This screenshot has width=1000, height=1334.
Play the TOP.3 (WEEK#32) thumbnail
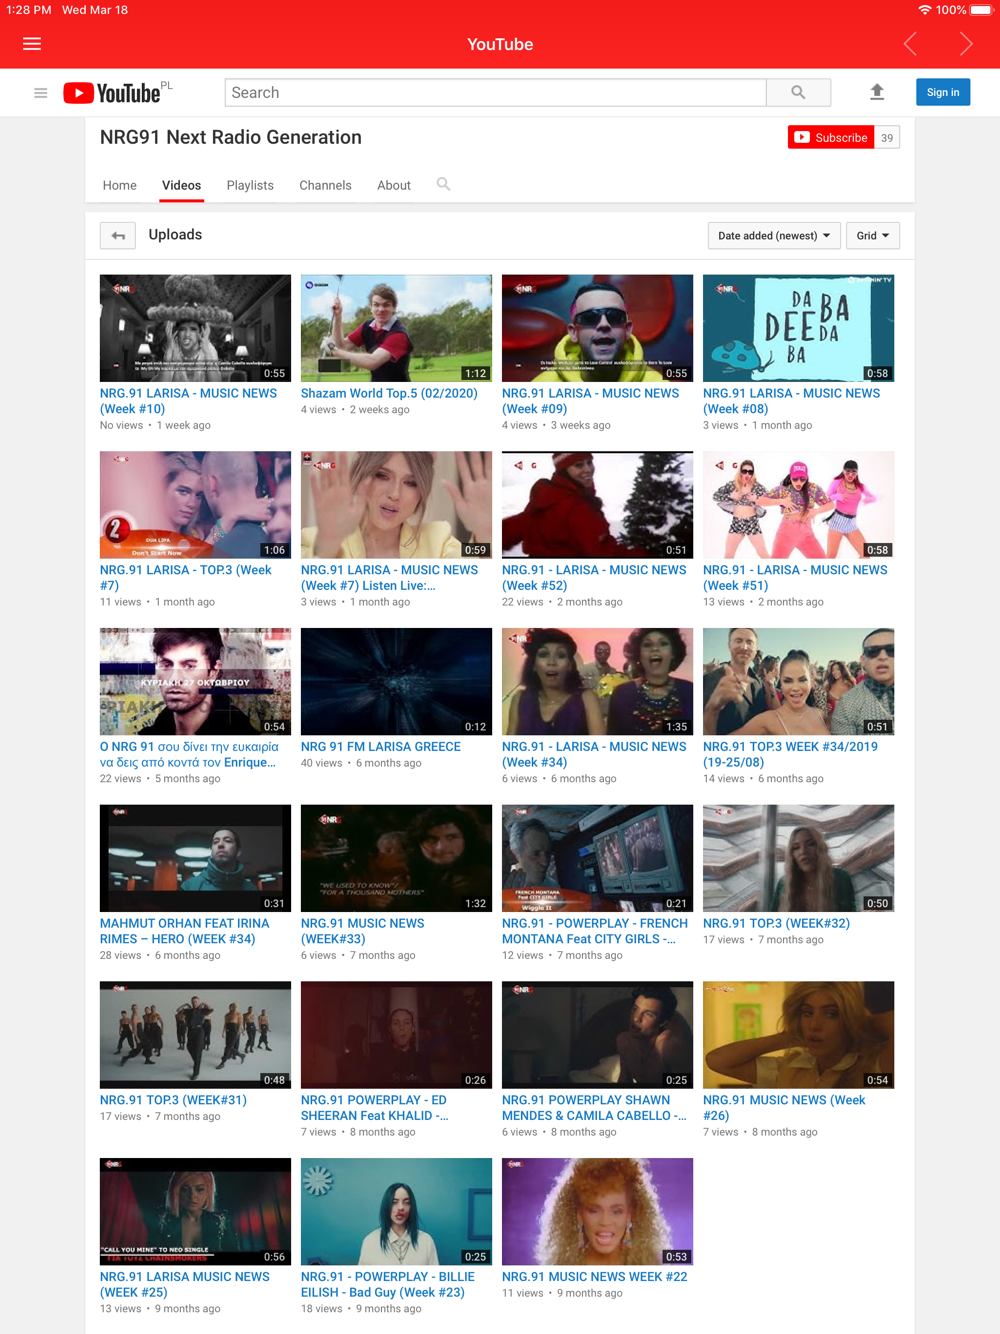[x=798, y=859]
